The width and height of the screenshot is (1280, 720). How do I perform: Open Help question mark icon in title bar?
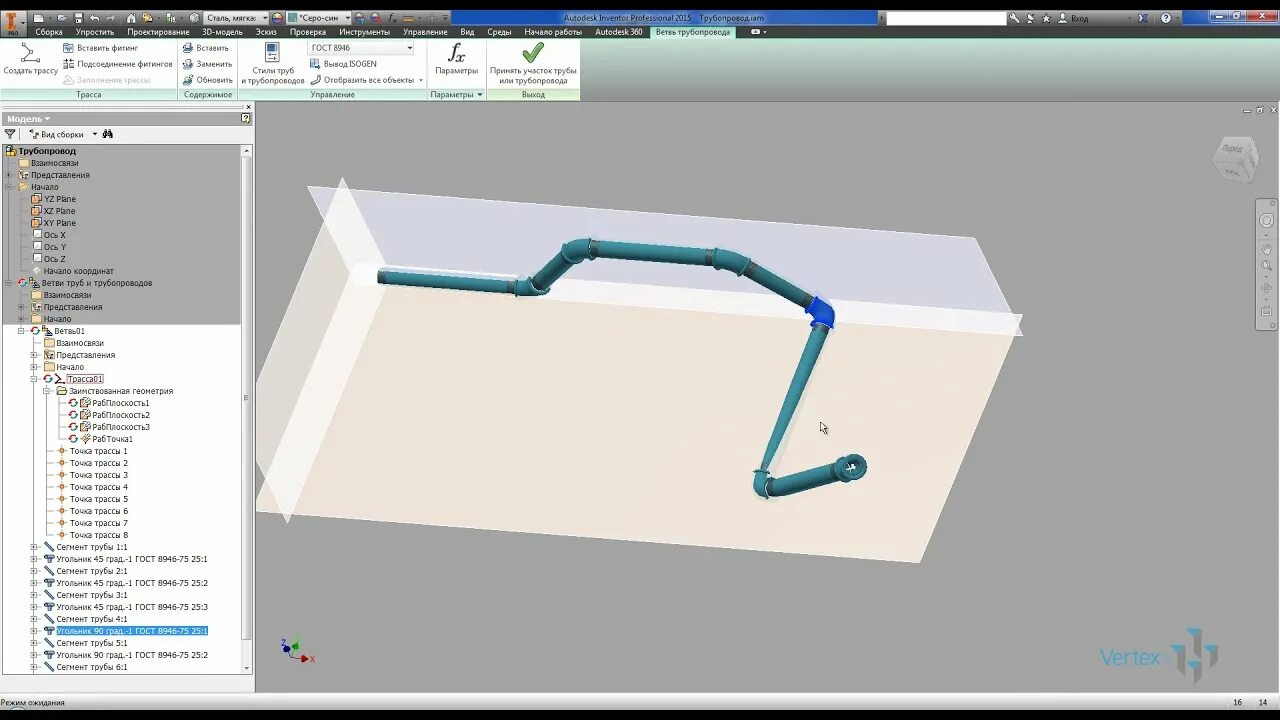click(x=1166, y=18)
